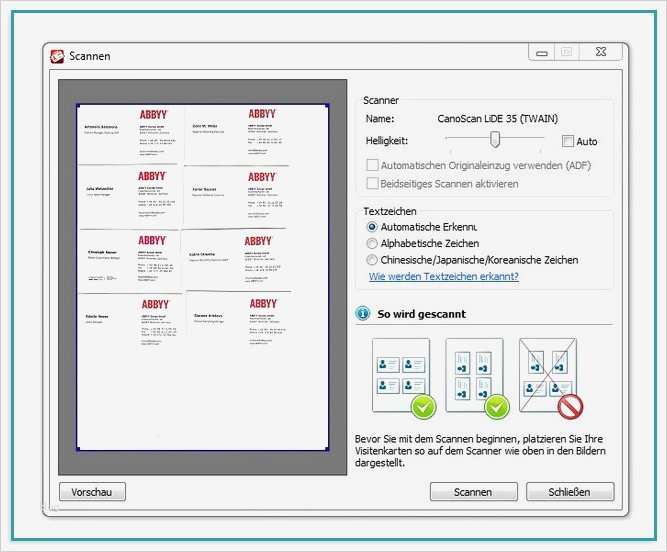Click the Schließen button
The image size is (667, 552).
(570, 492)
